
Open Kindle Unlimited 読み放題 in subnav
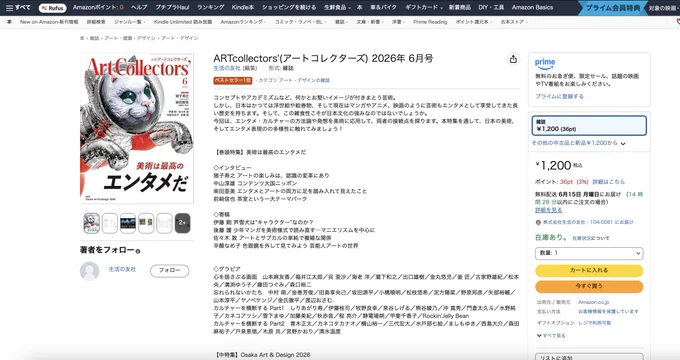(183, 22)
